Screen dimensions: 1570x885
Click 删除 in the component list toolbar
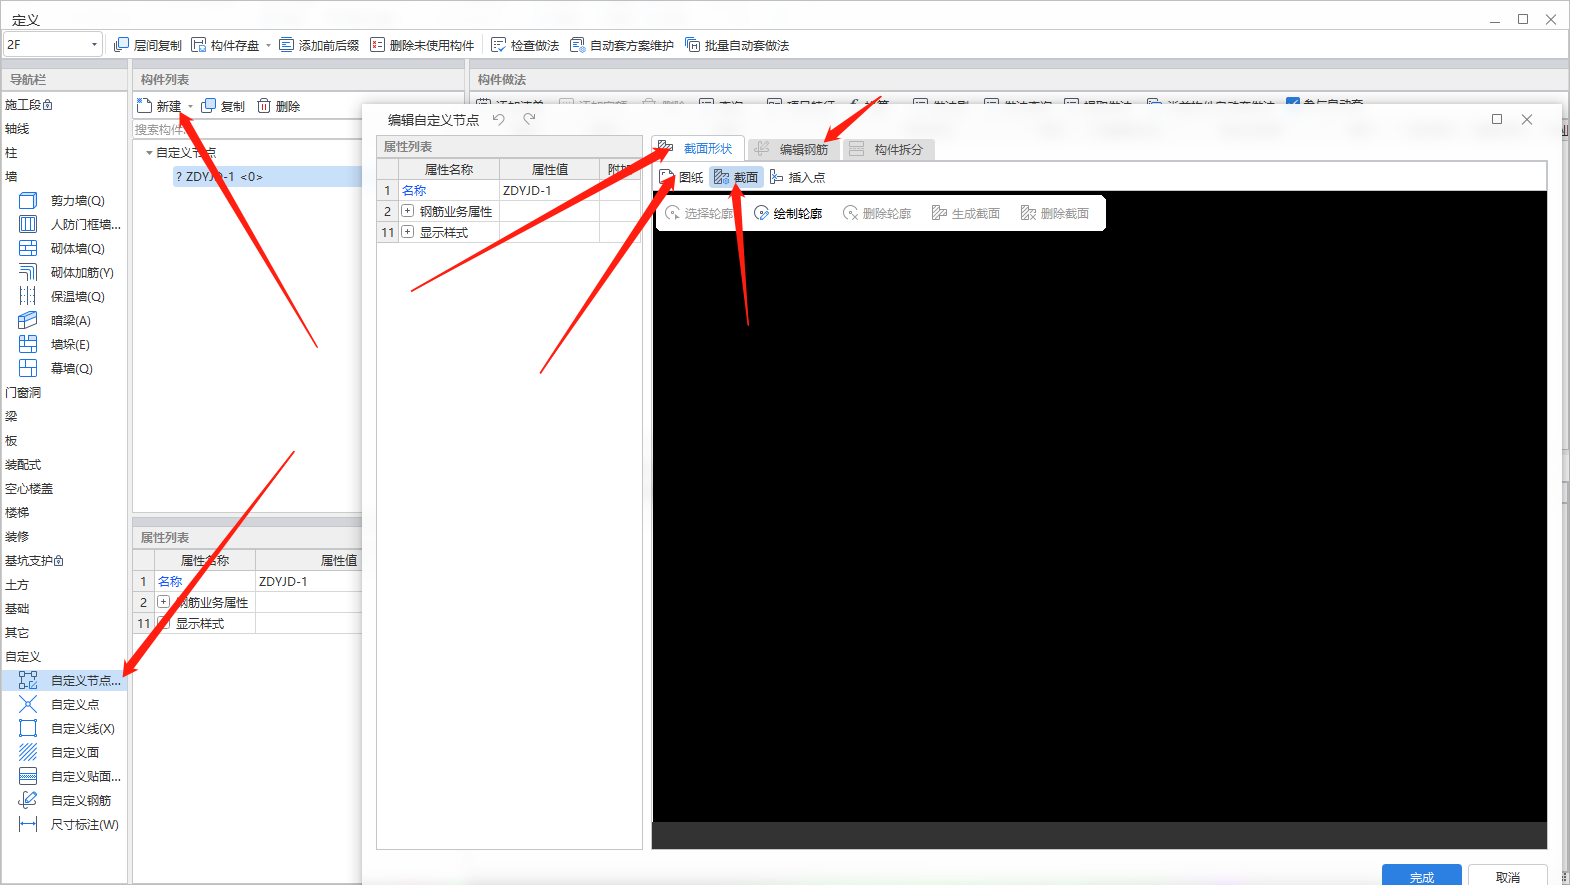point(279,106)
